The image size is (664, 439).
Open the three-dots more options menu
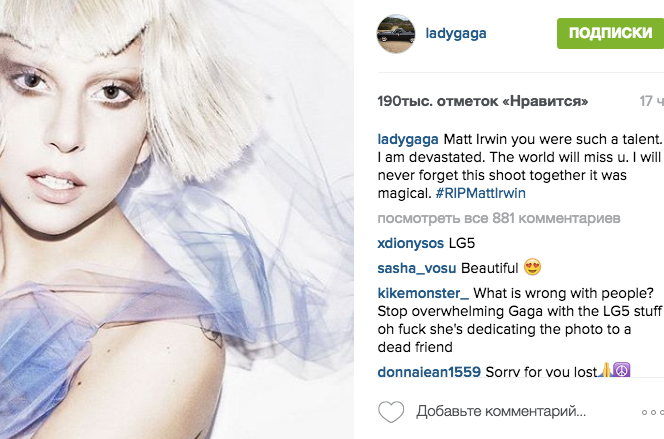pyautogui.click(x=653, y=412)
